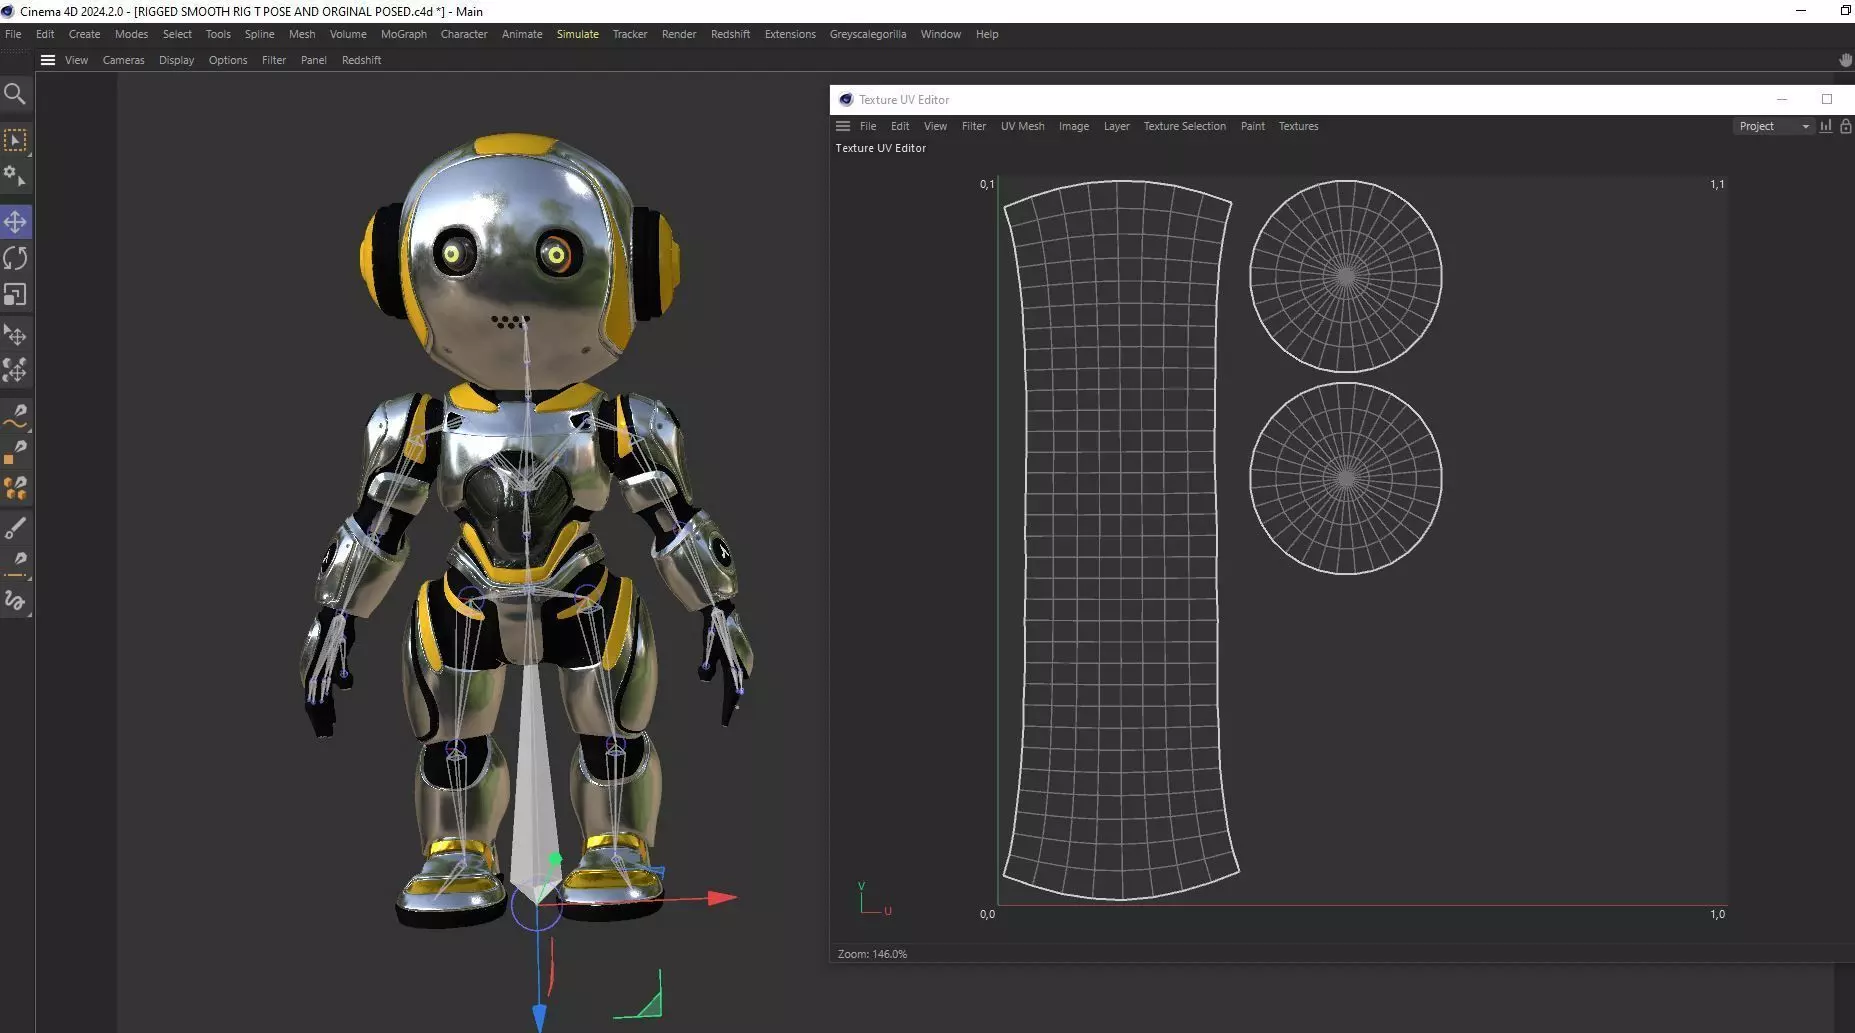Viewport: 1855px width, 1033px height.
Task: Open the Extensions menu
Action: [x=790, y=34]
